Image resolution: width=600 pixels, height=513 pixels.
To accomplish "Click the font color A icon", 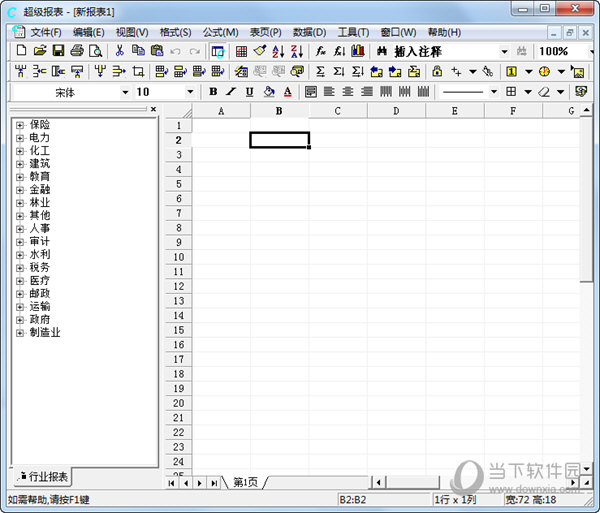I will 288,91.
